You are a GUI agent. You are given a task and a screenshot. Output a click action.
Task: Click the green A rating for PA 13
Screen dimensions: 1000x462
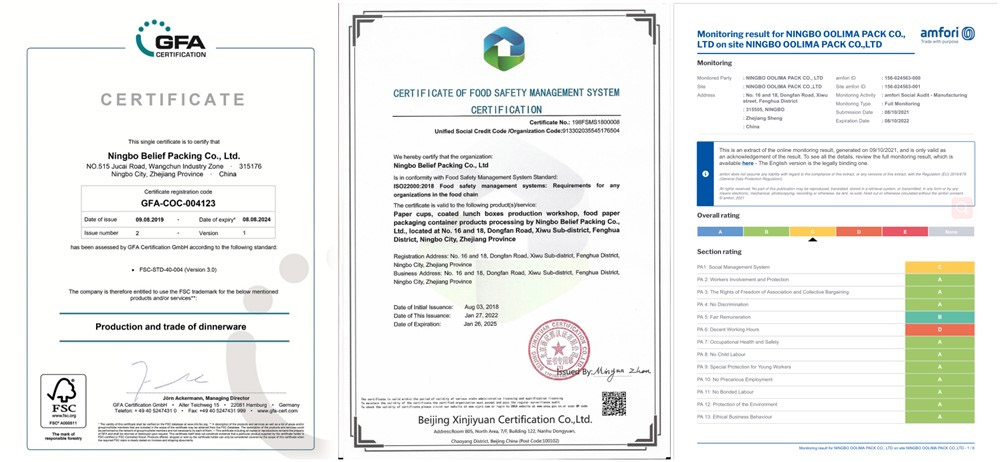pyautogui.click(x=939, y=417)
